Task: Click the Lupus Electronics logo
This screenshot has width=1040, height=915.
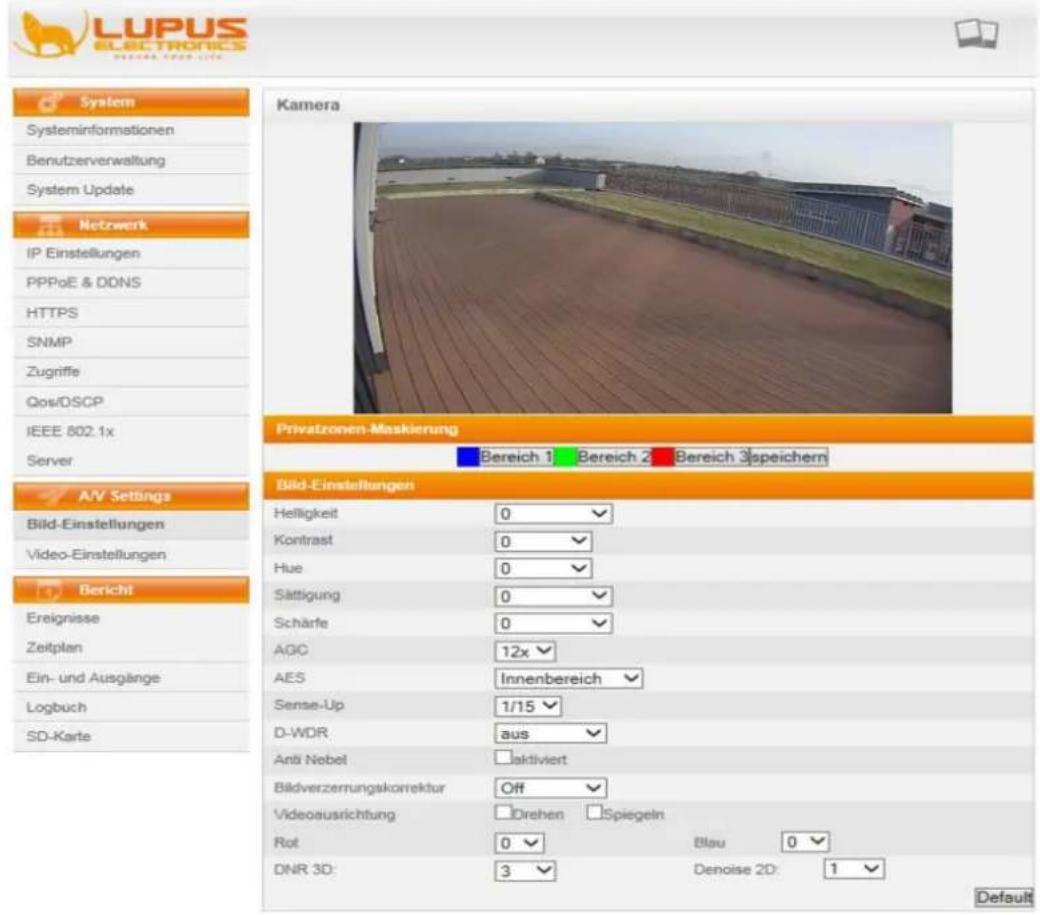Action: 131,34
